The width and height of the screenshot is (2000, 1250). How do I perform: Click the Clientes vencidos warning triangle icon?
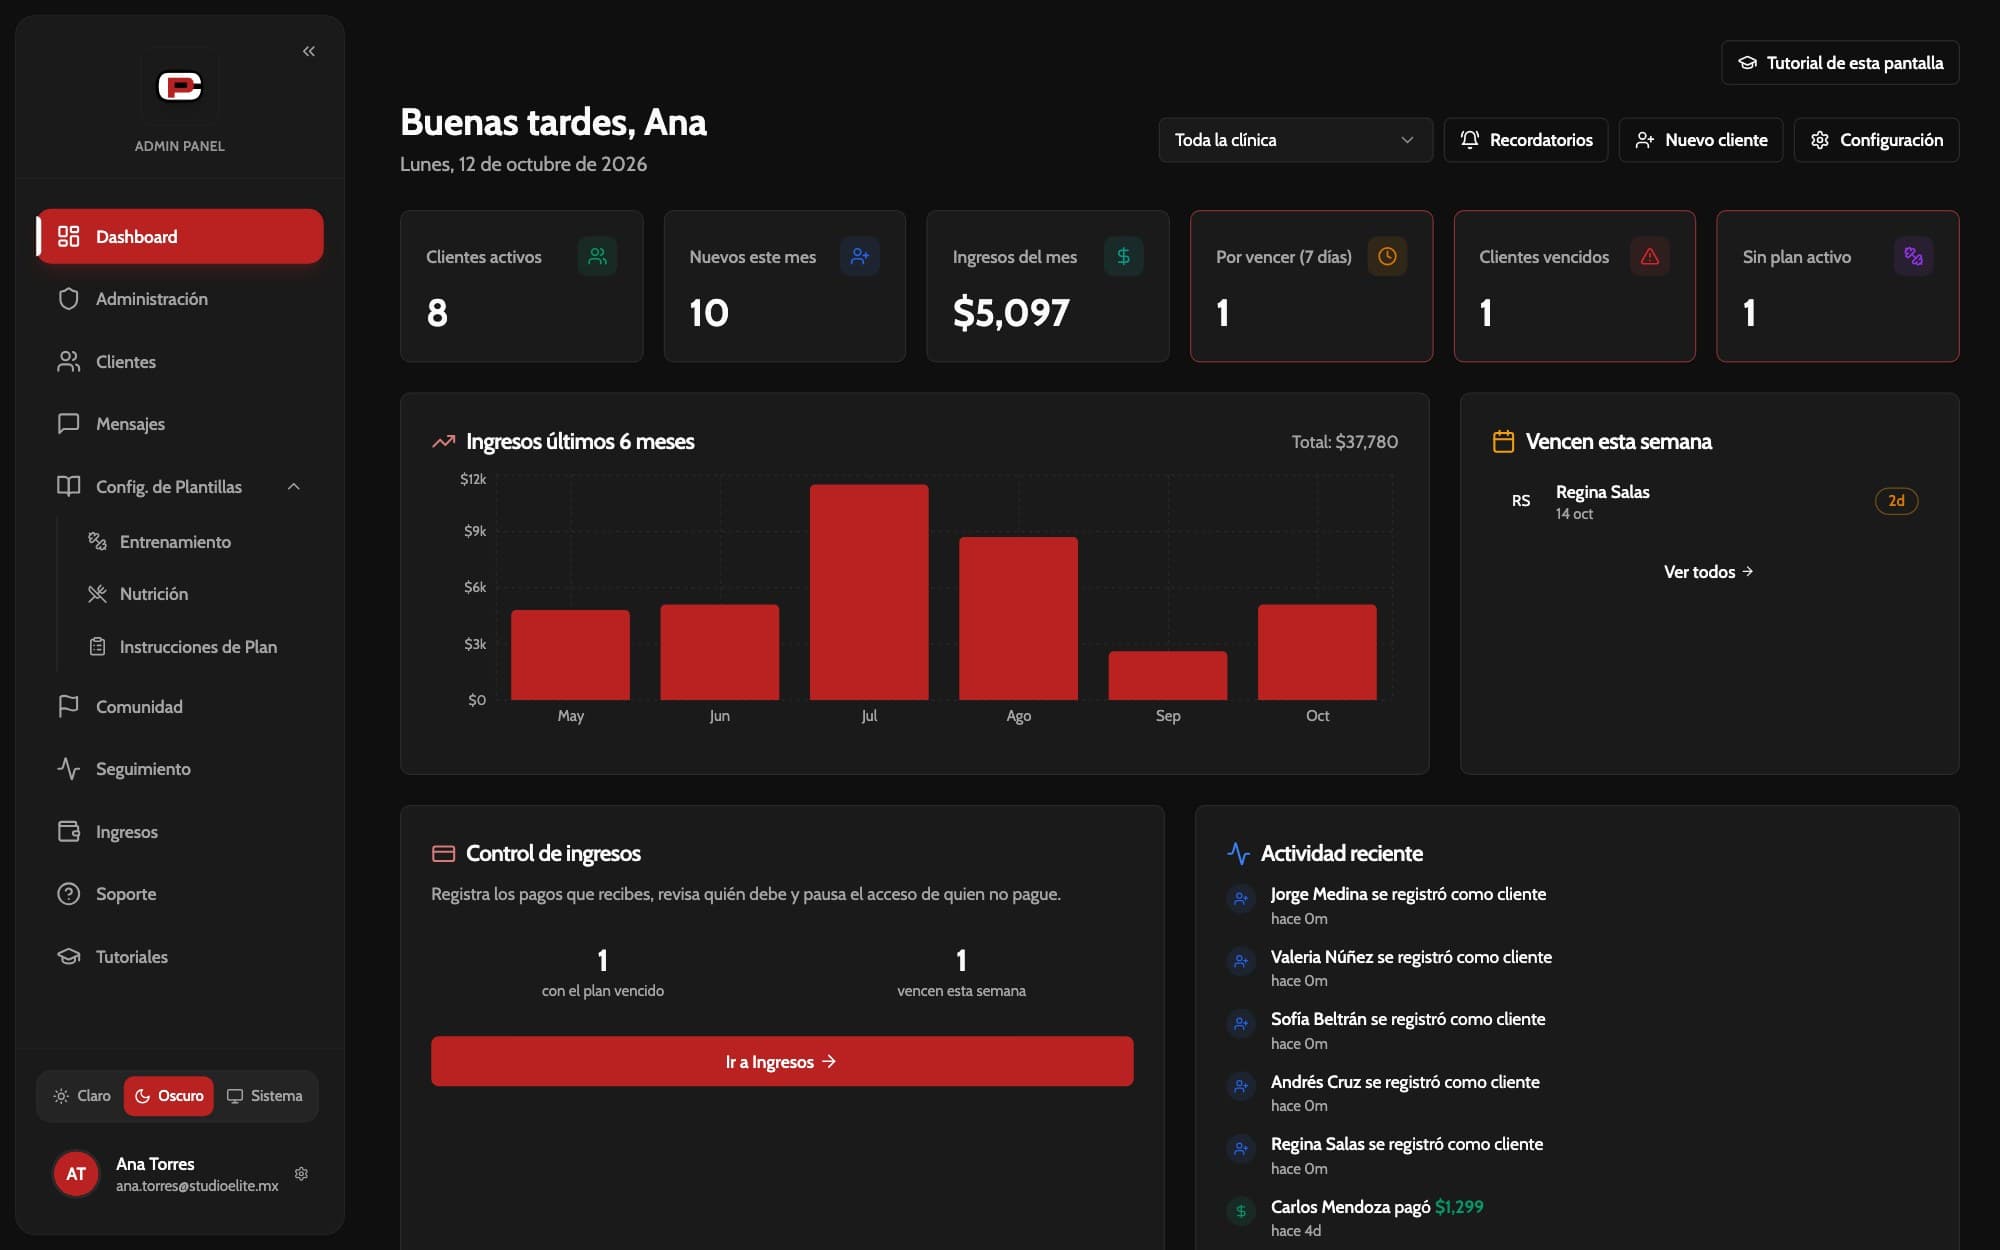1650,256
